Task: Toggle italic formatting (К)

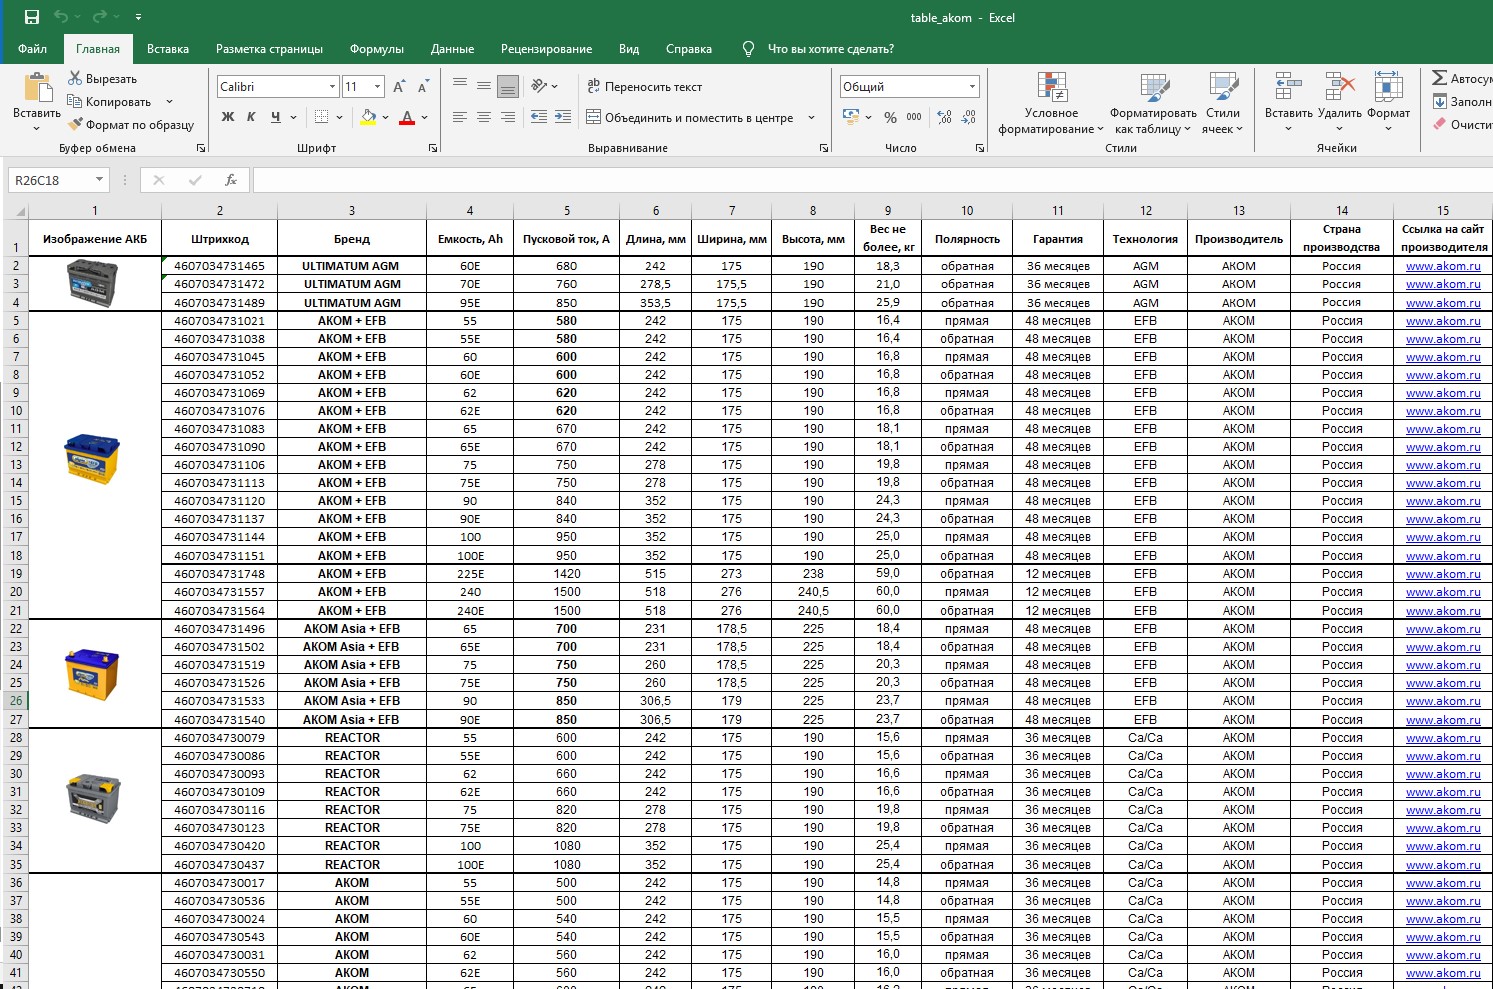Action: (251, 117)
